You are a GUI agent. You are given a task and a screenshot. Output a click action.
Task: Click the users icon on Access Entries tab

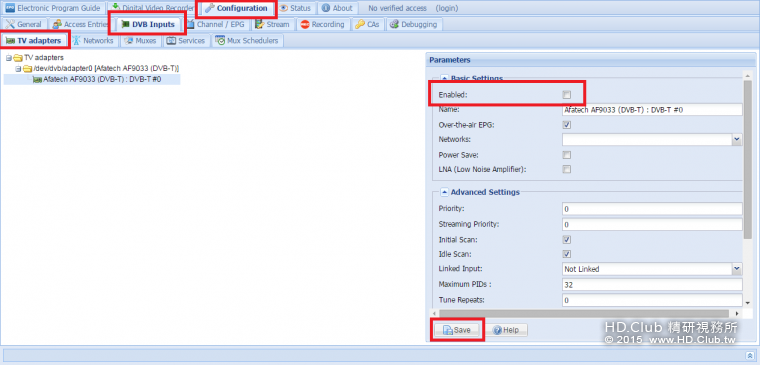point(57,24)
